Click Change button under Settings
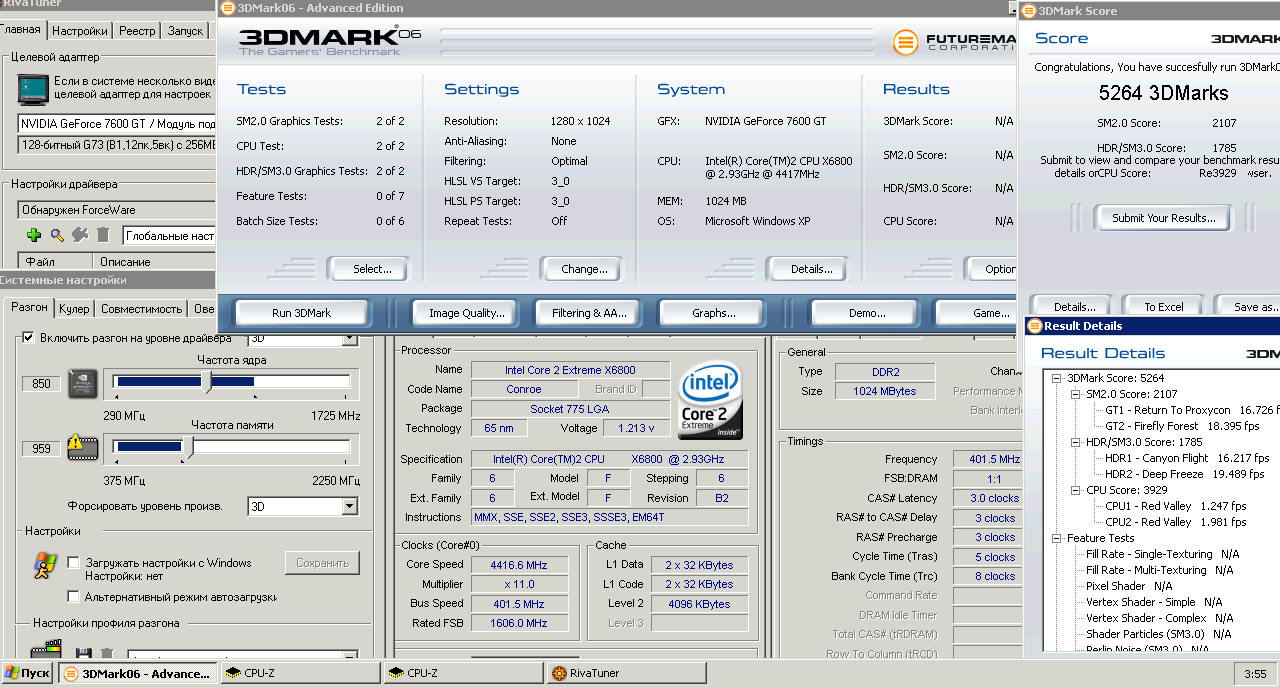Viewport: 1280px width, 688px height. pyautogui.click(x=584, y=269)
